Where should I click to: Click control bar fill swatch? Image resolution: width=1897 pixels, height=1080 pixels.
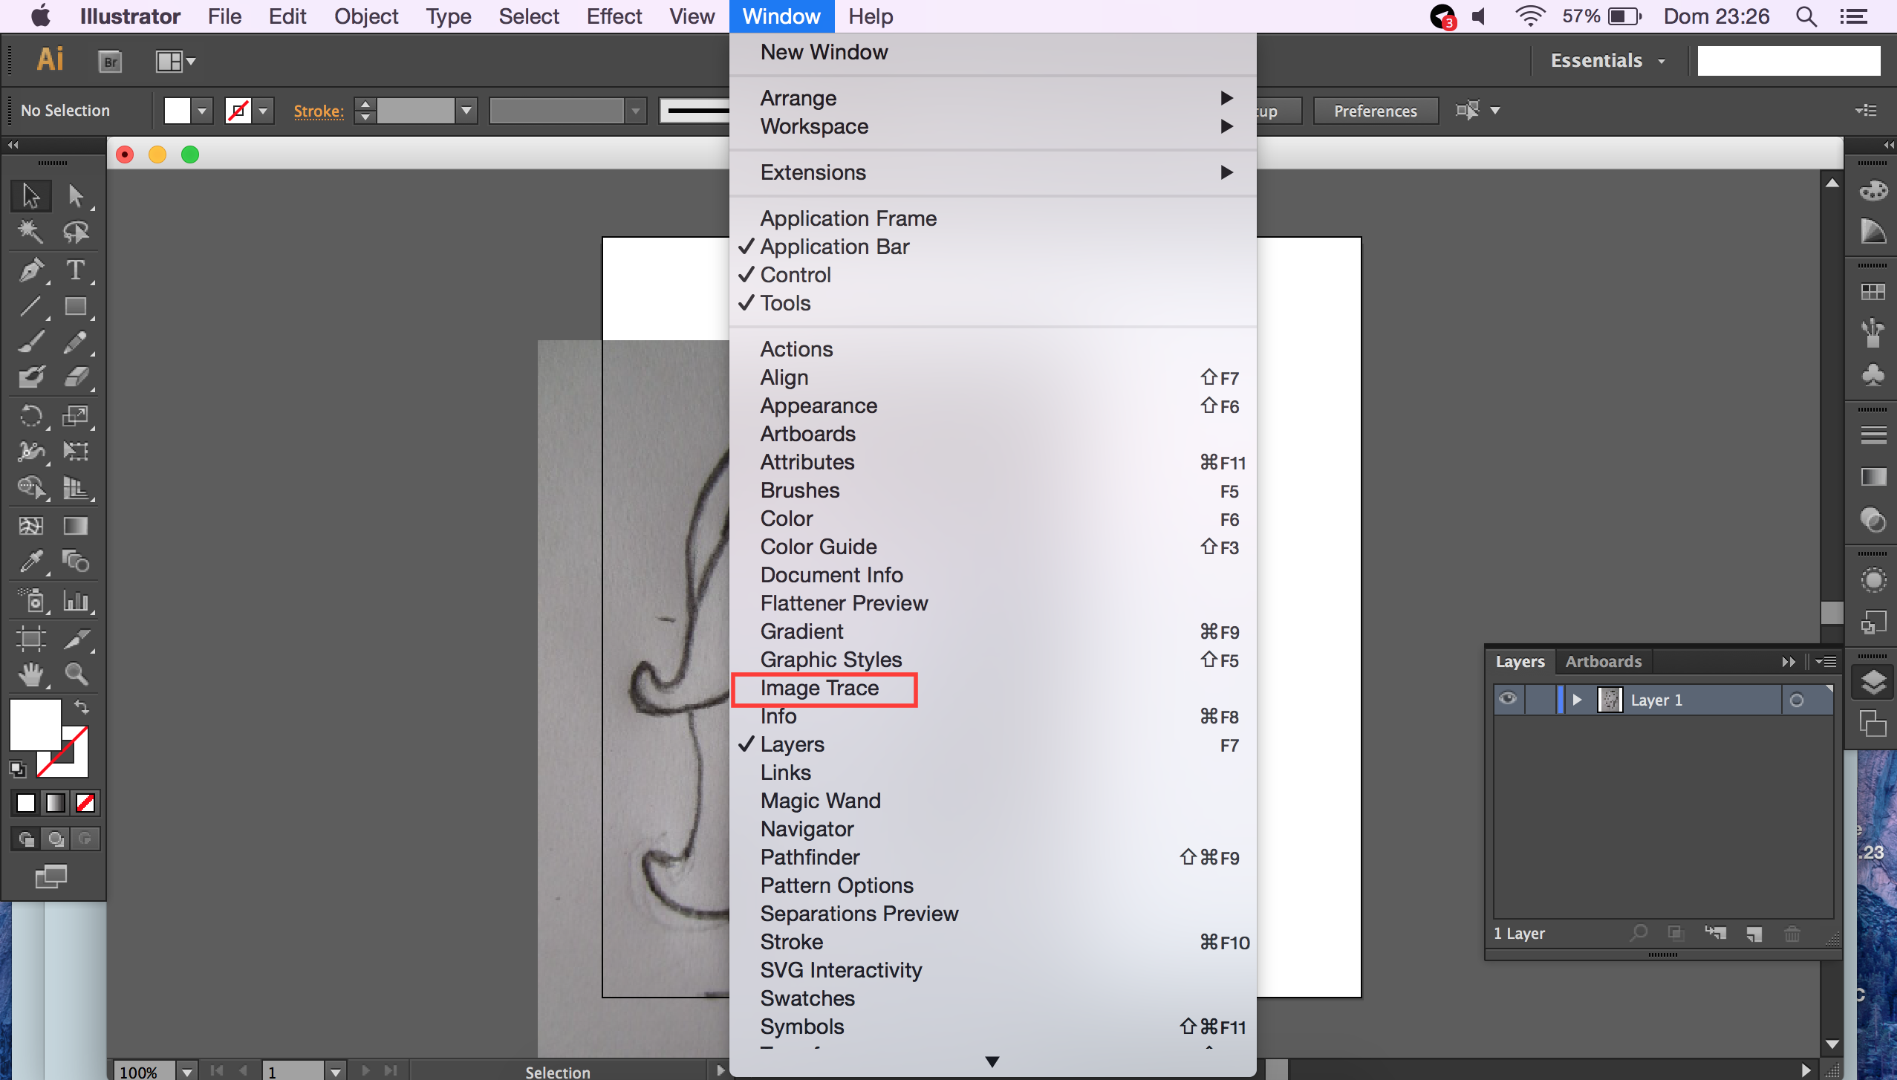click(177, 111)
